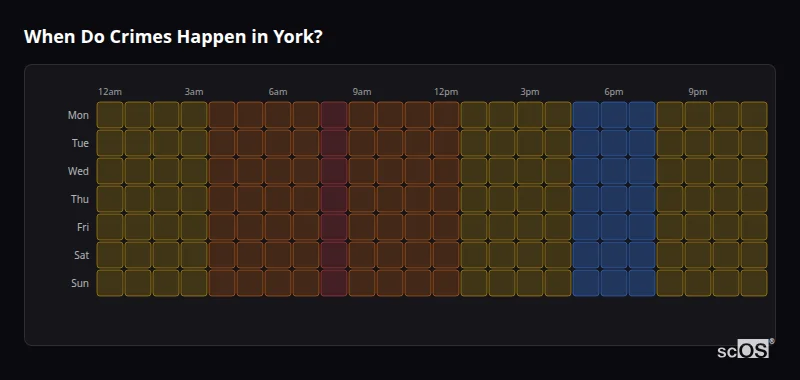The height and width of the screenshot is (380, 800).
Task: Click the 3pm column label
Action: tap(530, 92)
